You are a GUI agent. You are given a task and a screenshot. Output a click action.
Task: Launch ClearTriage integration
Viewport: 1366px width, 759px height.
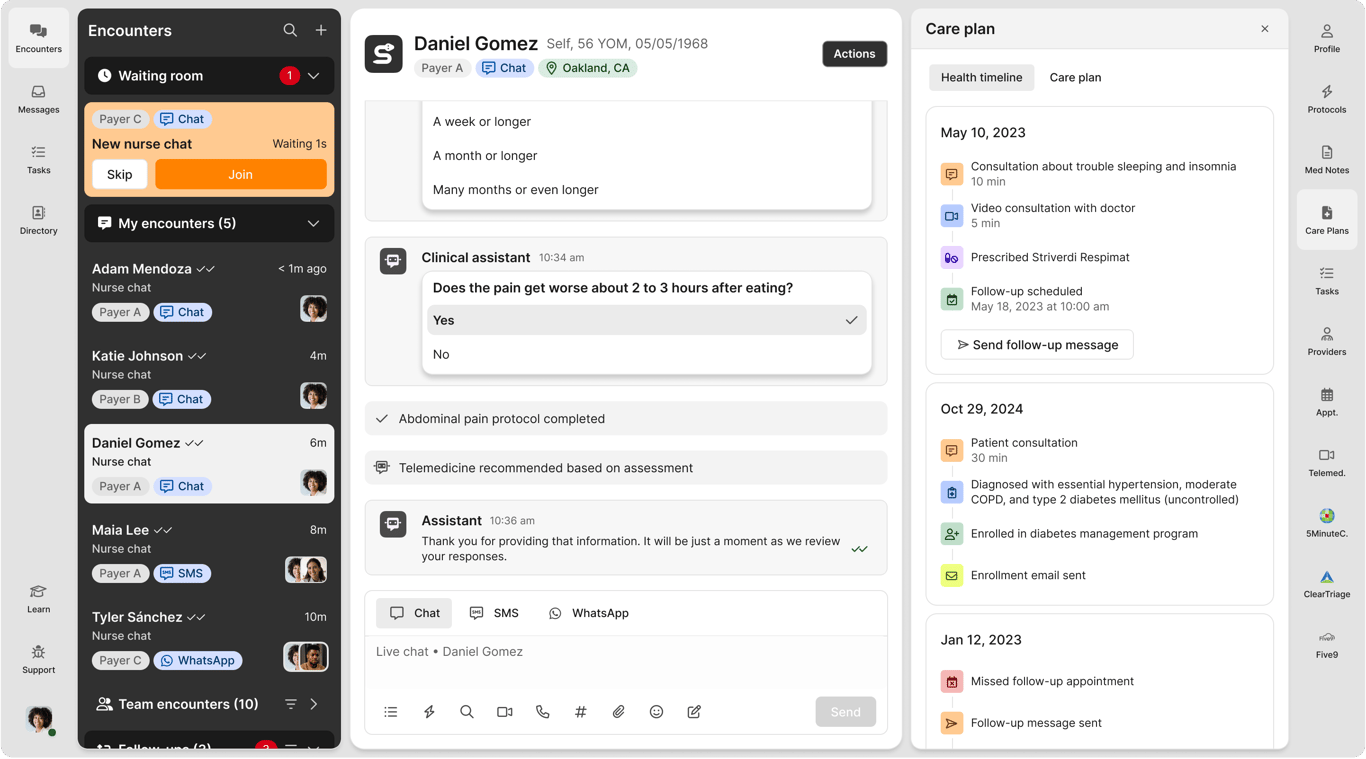tap(1327, 584)
